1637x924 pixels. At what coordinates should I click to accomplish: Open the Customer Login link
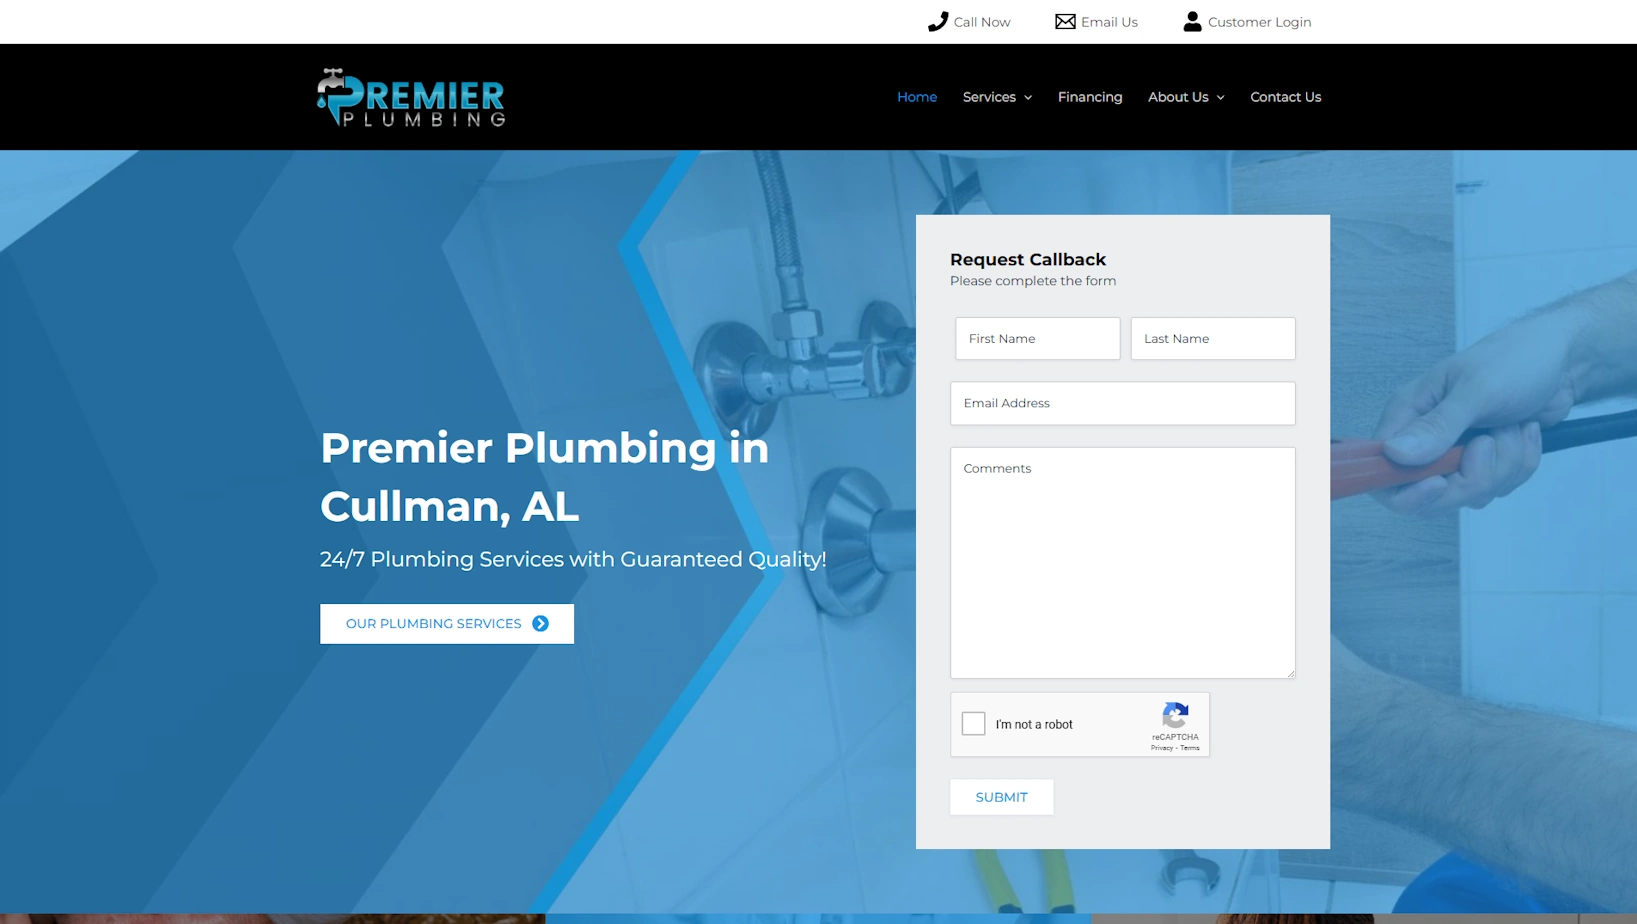pos(1259,22)
